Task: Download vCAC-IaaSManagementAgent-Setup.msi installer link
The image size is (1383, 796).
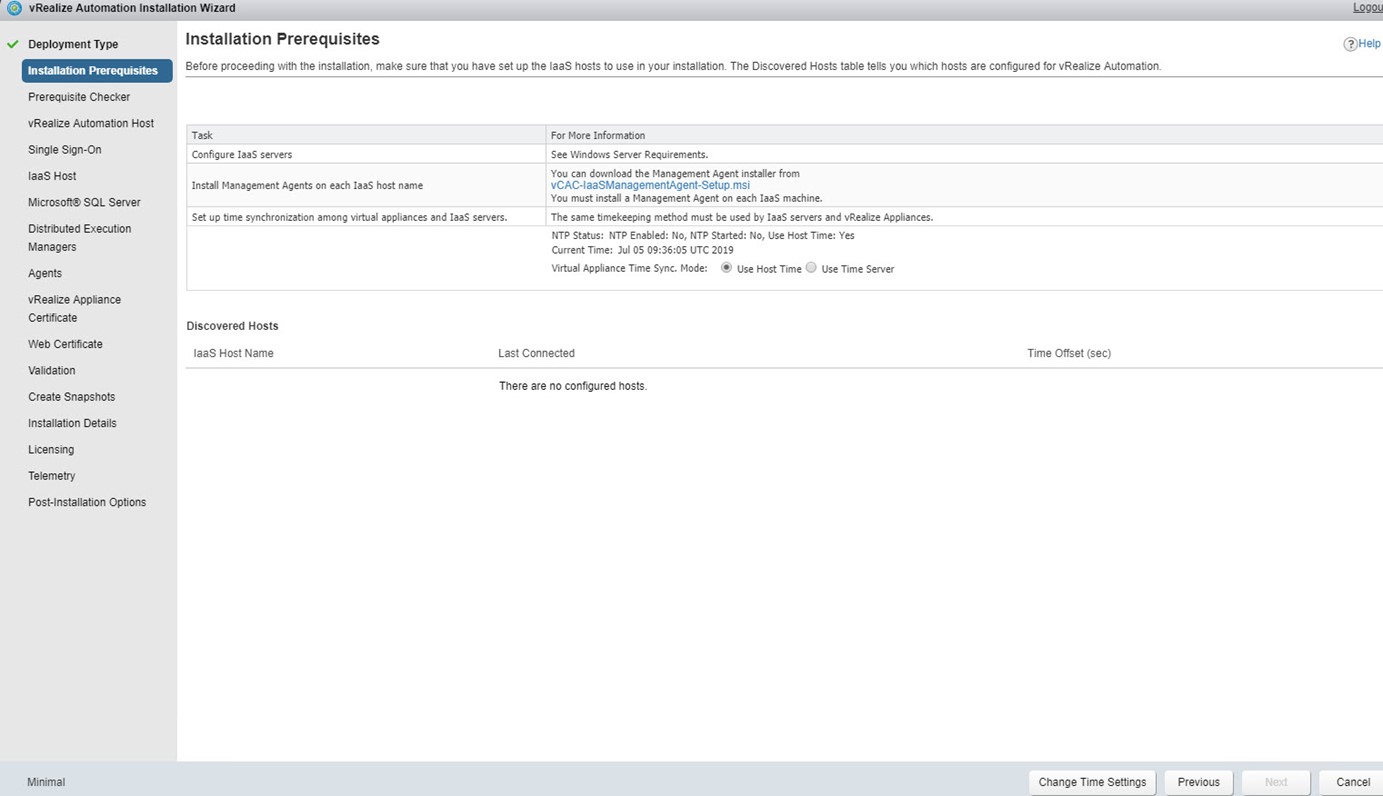Action: point(650,185)
